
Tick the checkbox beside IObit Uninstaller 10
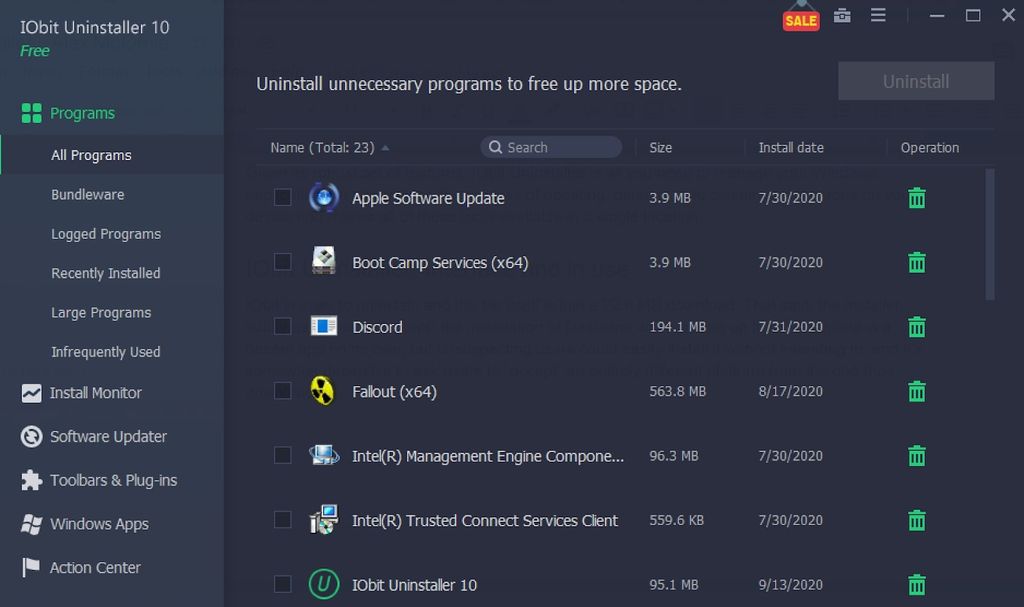(281, 584)
